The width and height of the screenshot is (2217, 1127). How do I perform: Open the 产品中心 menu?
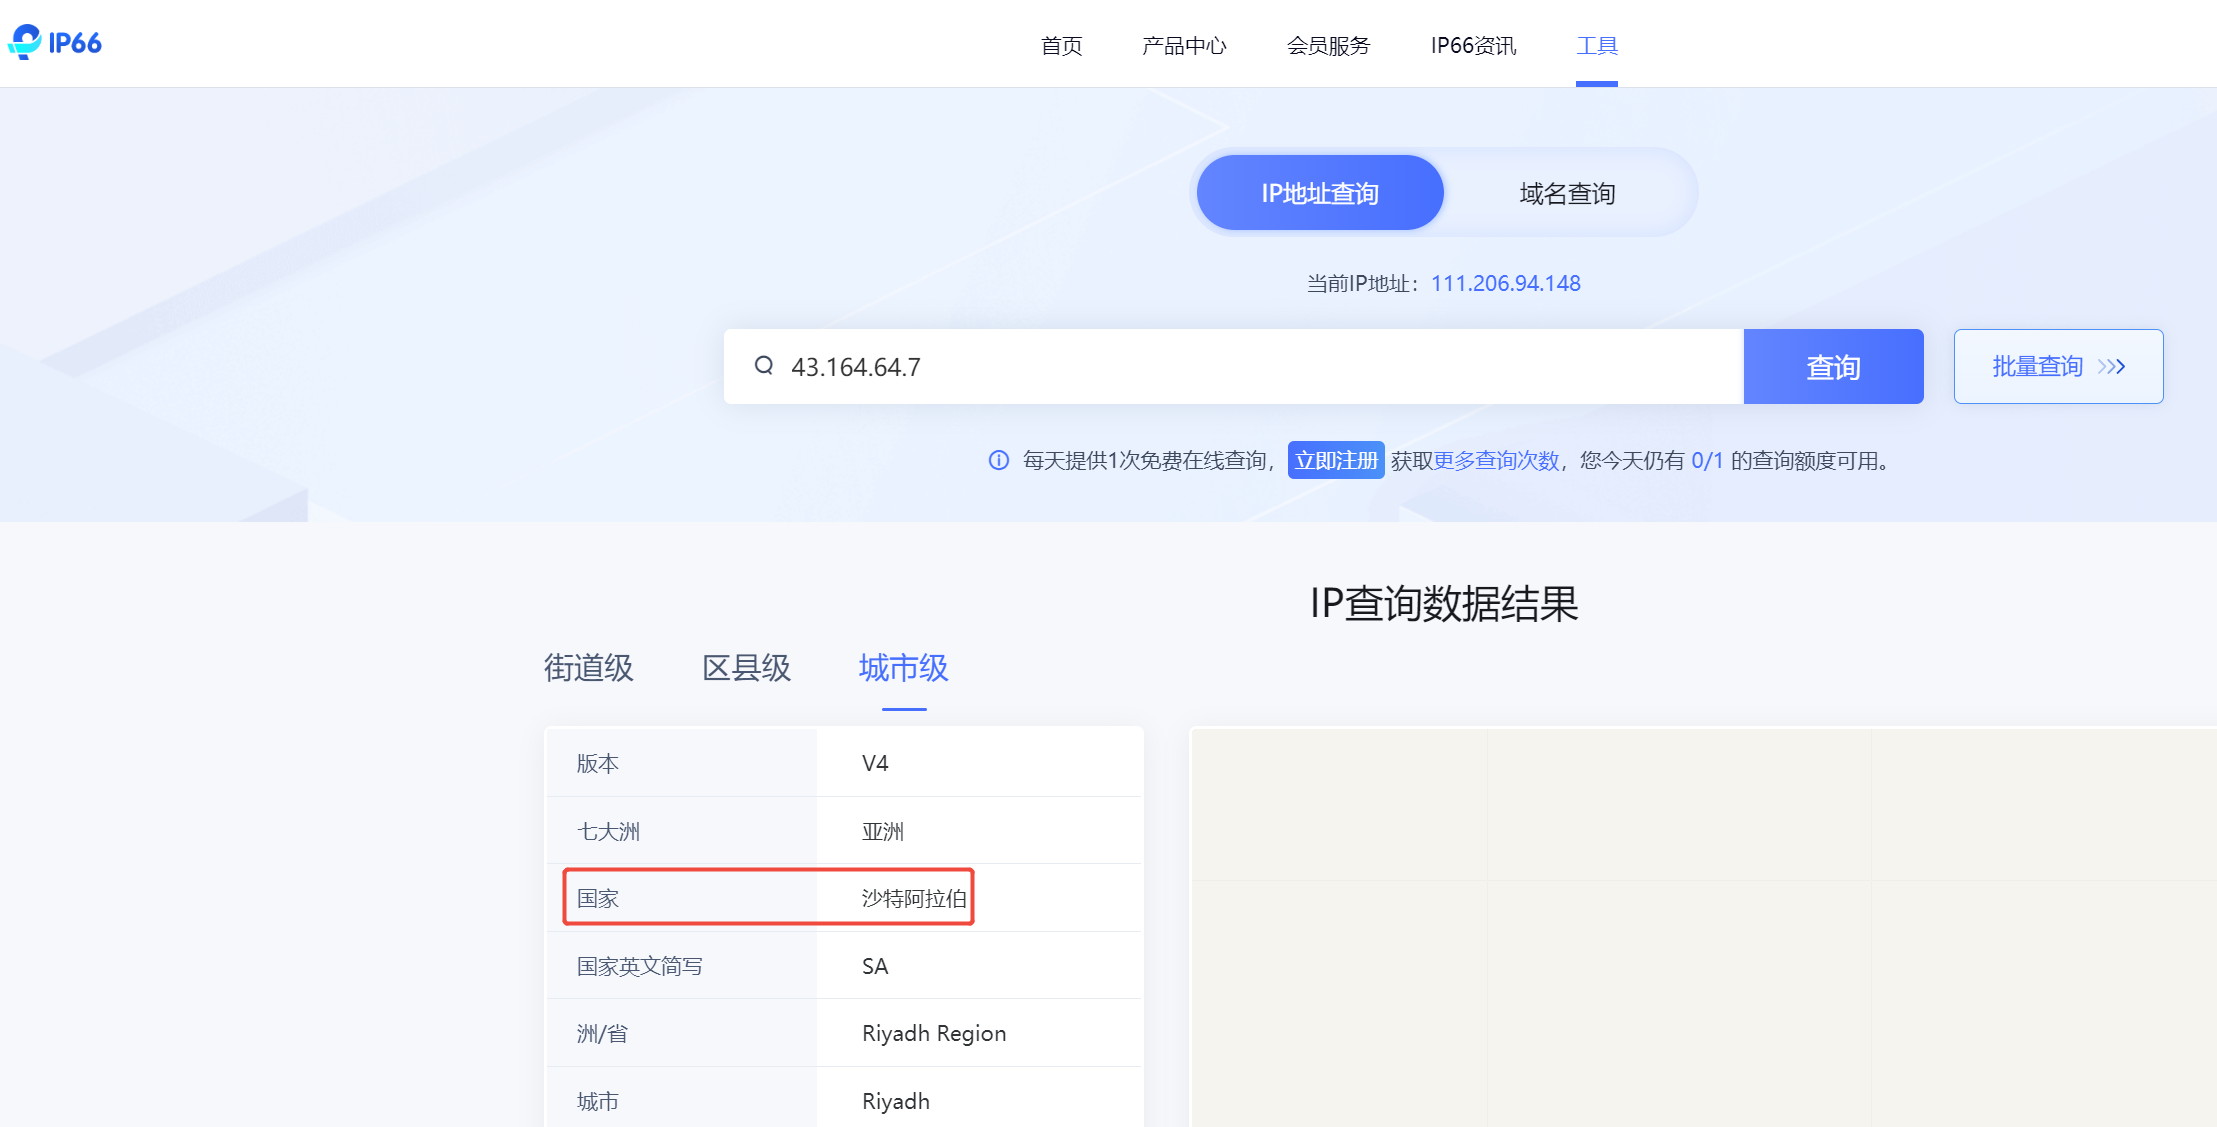pos(1184,46)
